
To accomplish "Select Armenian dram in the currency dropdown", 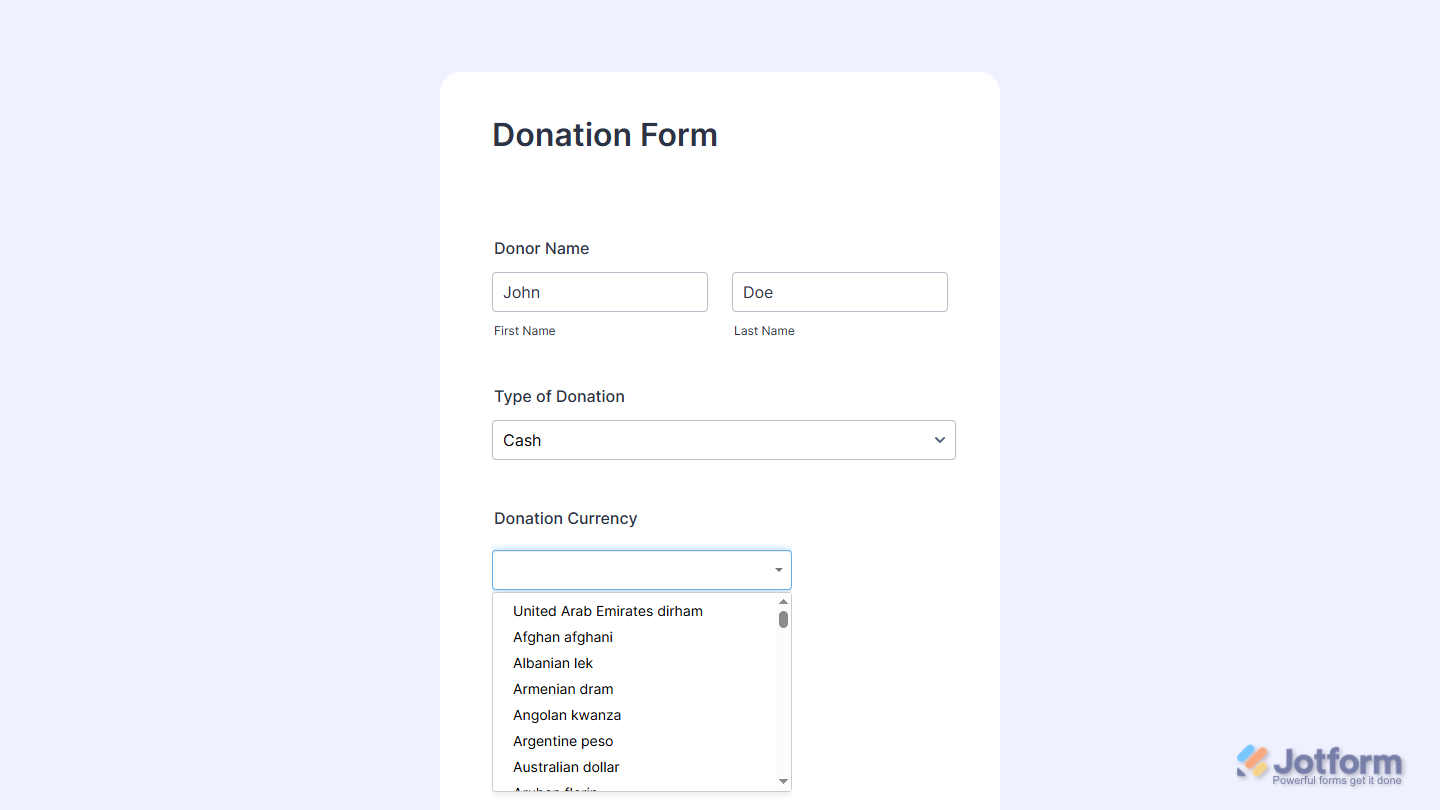I will pos(563,689).
